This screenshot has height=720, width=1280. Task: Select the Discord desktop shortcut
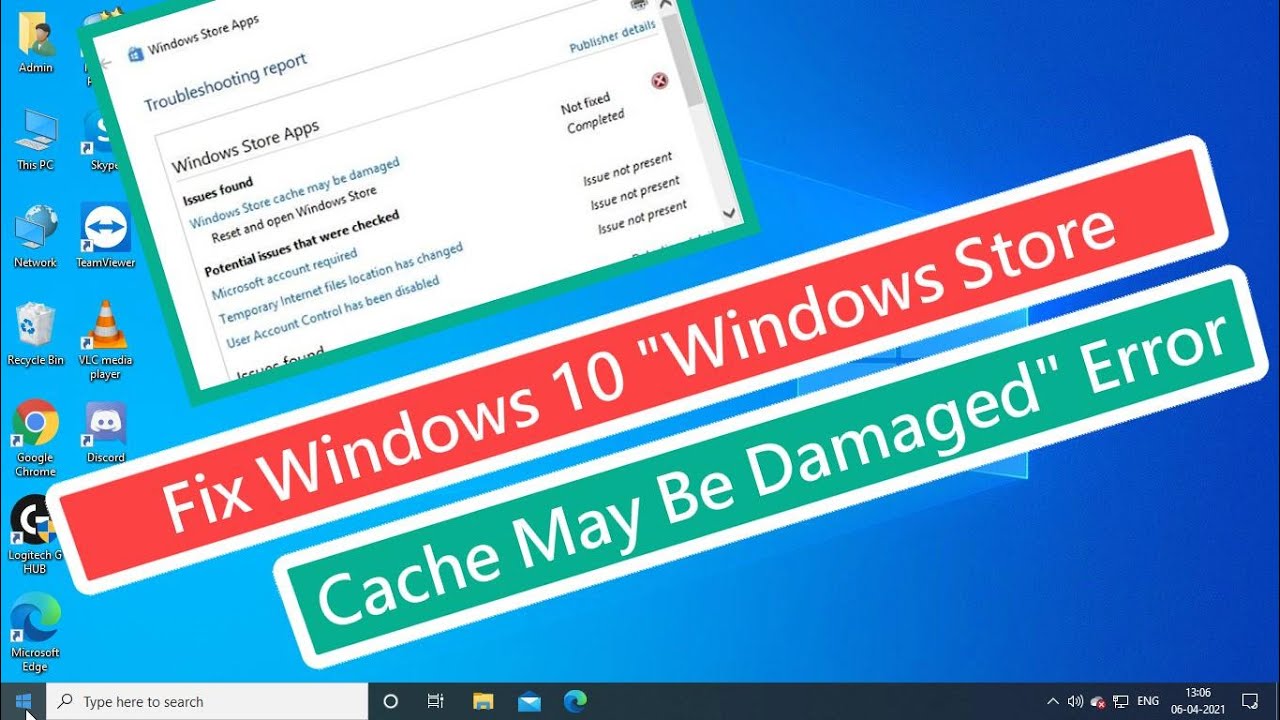click(x=105, y=432)
